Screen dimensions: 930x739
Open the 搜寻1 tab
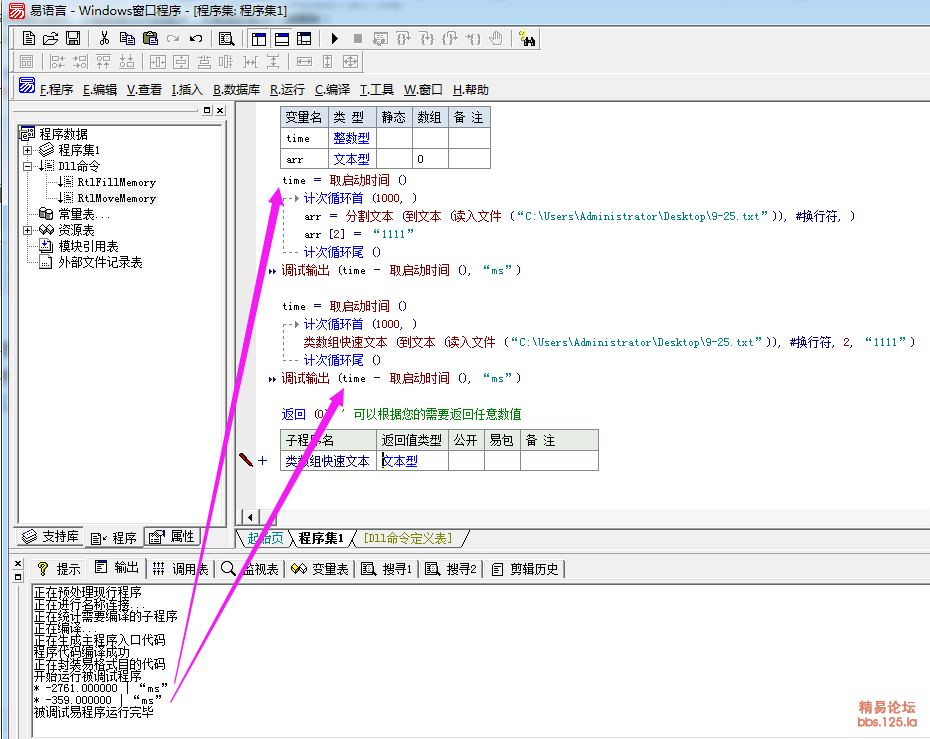(386, 569)
